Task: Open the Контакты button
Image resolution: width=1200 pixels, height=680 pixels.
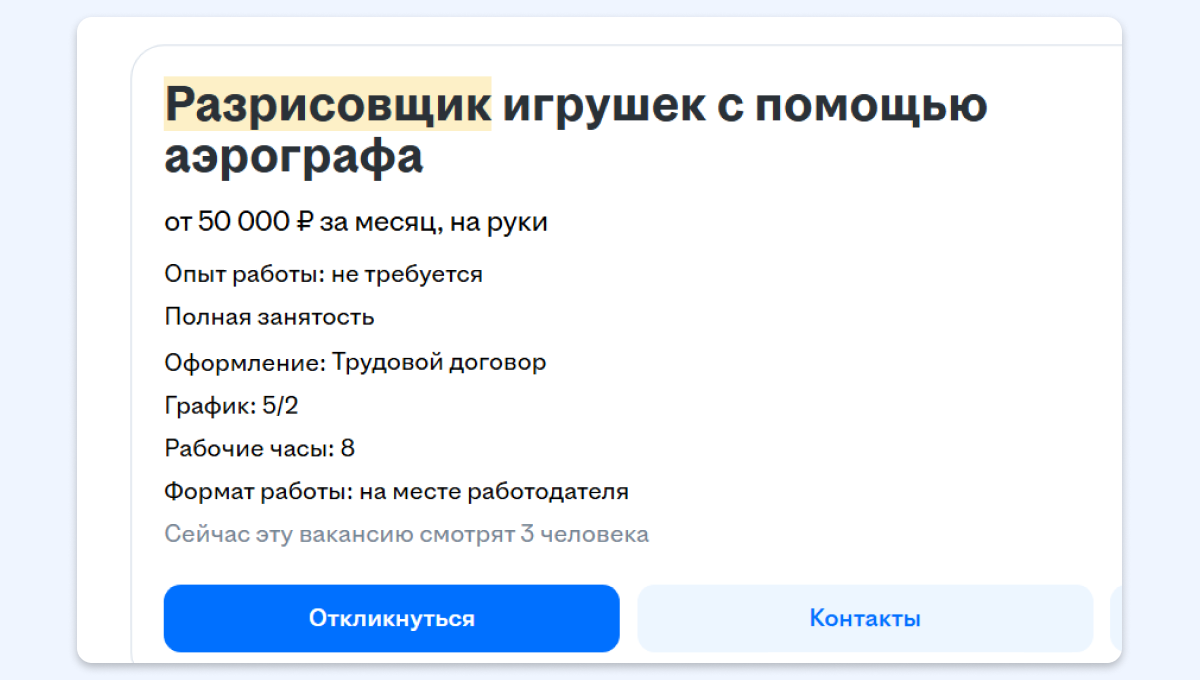Action: 865,618
